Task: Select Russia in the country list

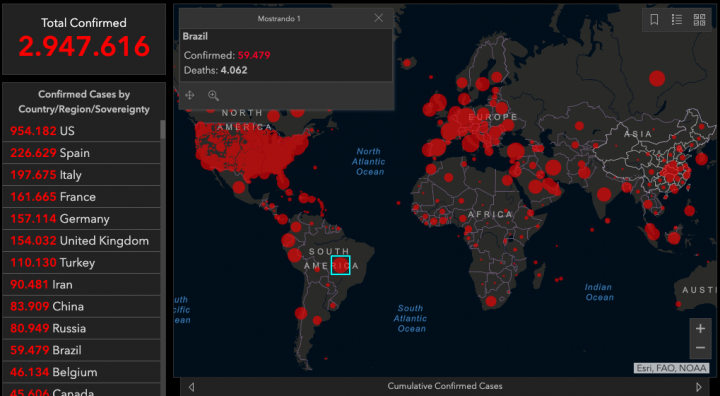Action: tap(81, 328)
